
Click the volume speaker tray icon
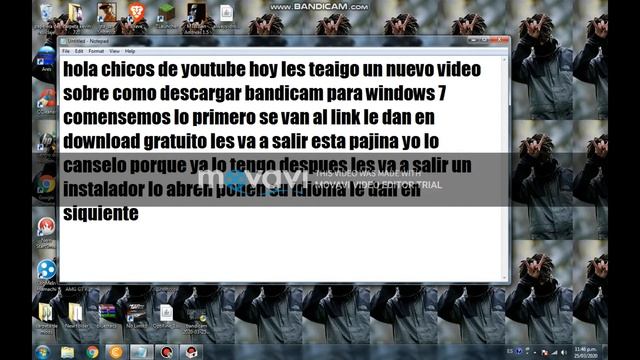(x=564, y=352)
